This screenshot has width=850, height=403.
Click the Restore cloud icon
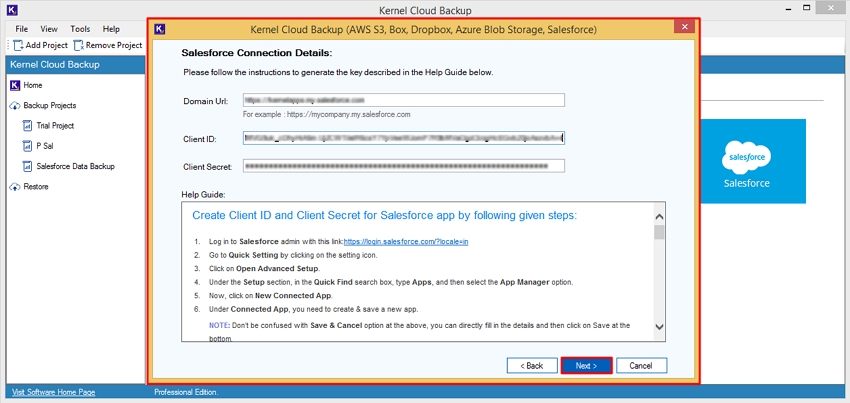coord(15,187)
